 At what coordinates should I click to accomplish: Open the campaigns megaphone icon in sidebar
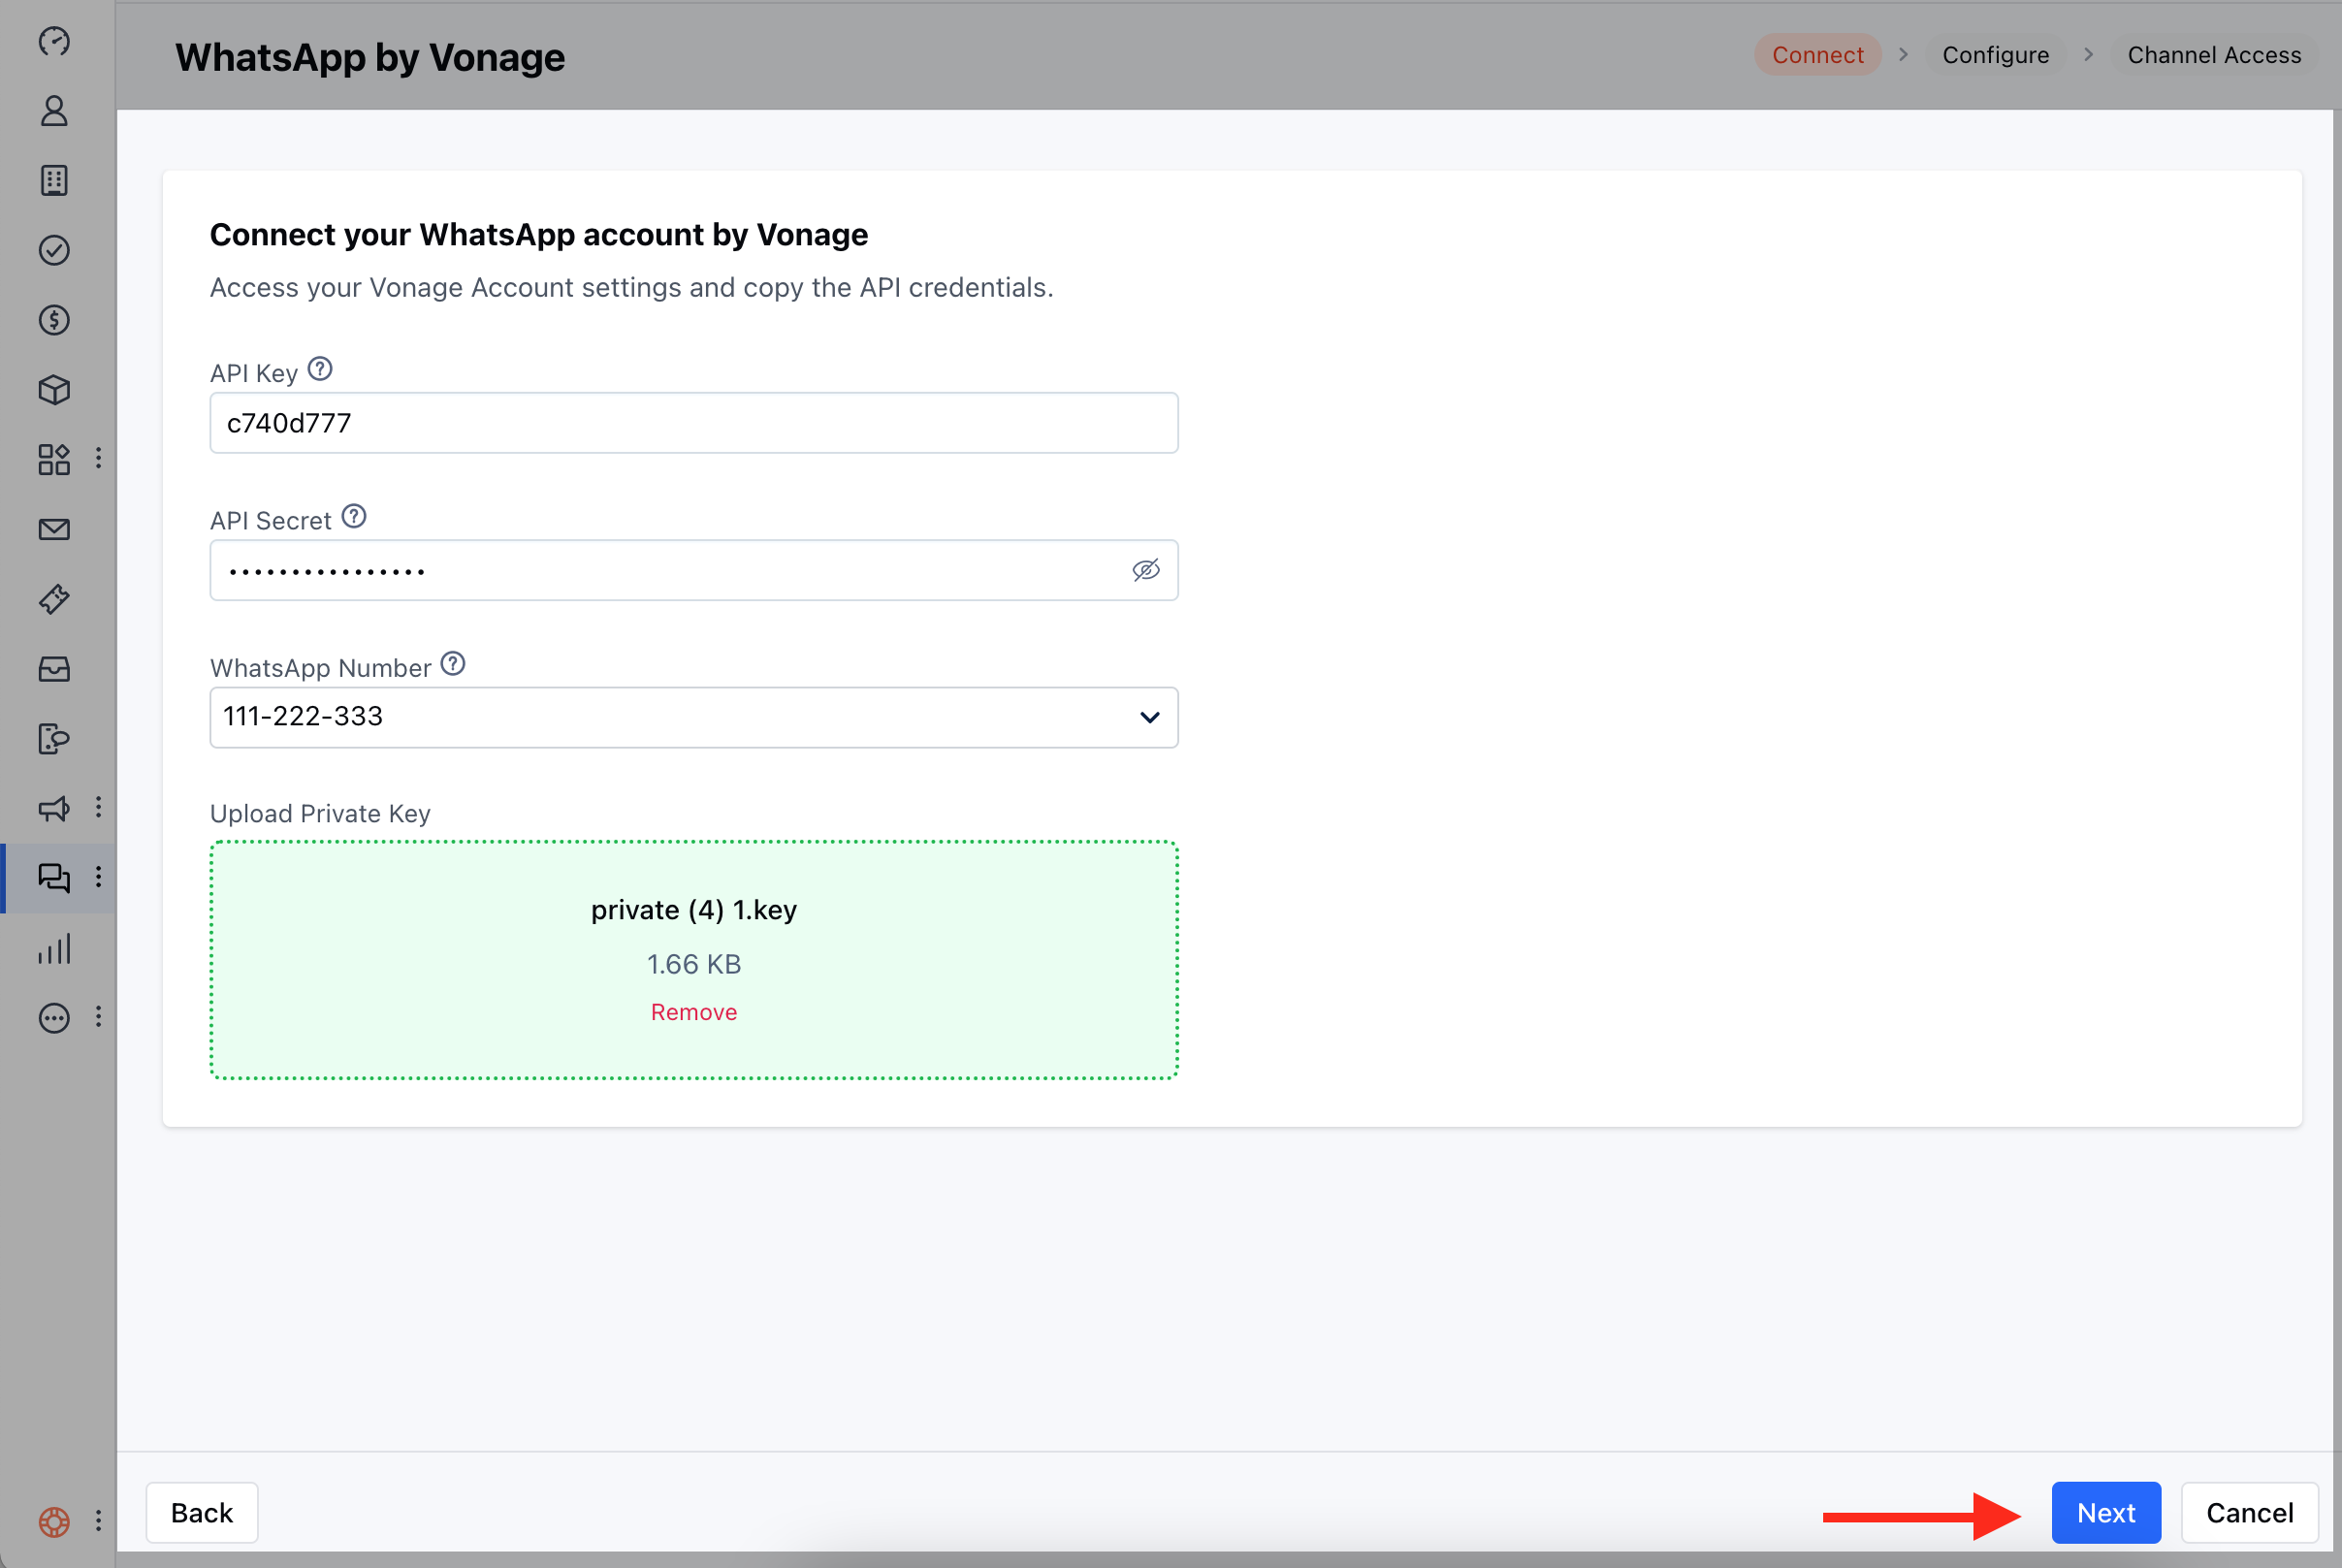coord(54,808)
